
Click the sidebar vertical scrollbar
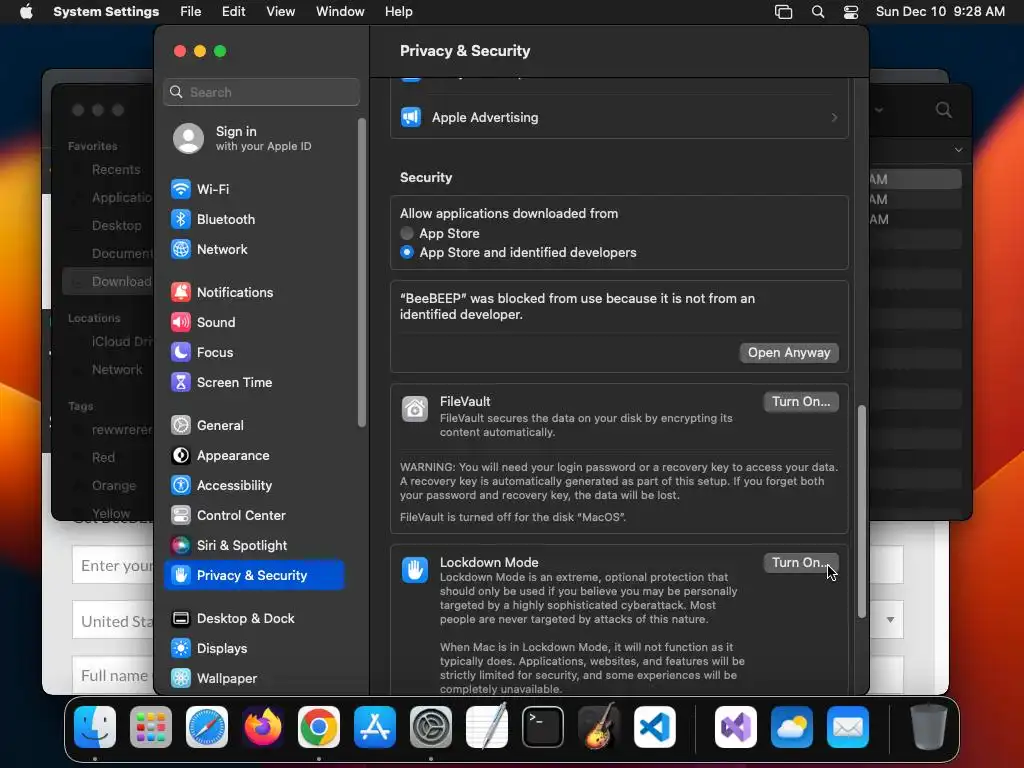click(x=361, y=273)
